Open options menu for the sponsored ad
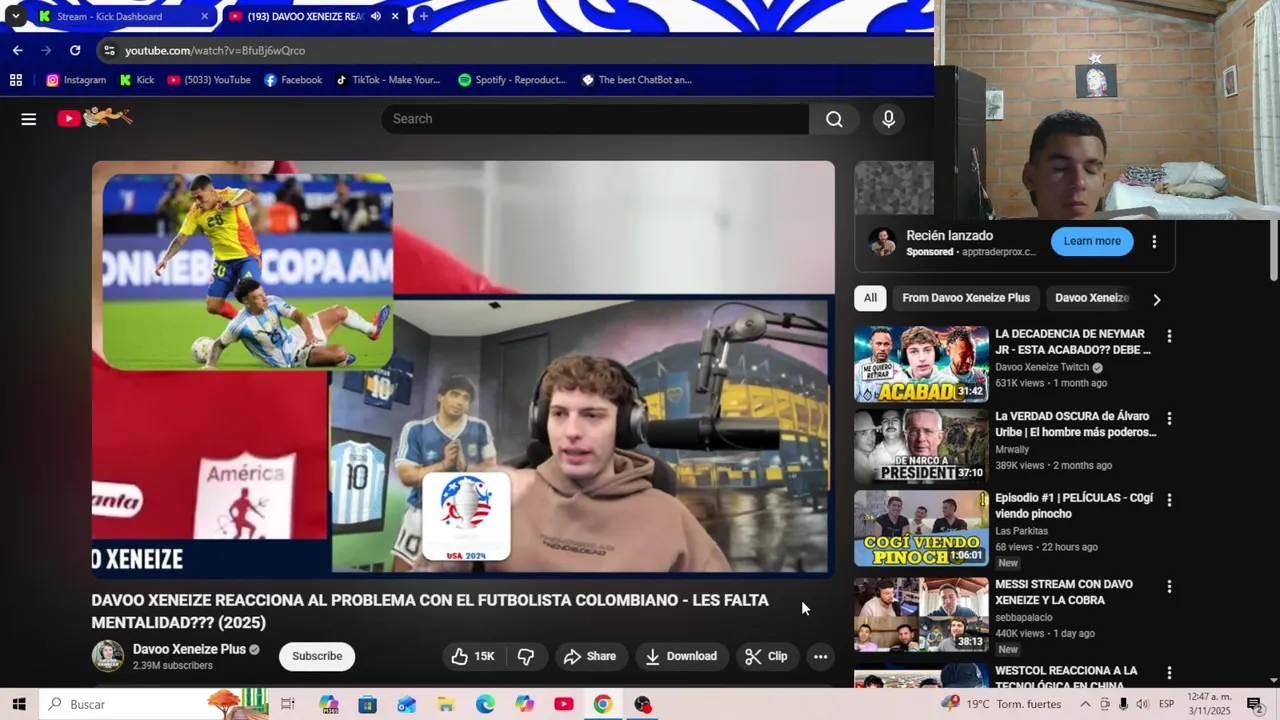Screen dimensions: 1280x720 (1154, 241)
